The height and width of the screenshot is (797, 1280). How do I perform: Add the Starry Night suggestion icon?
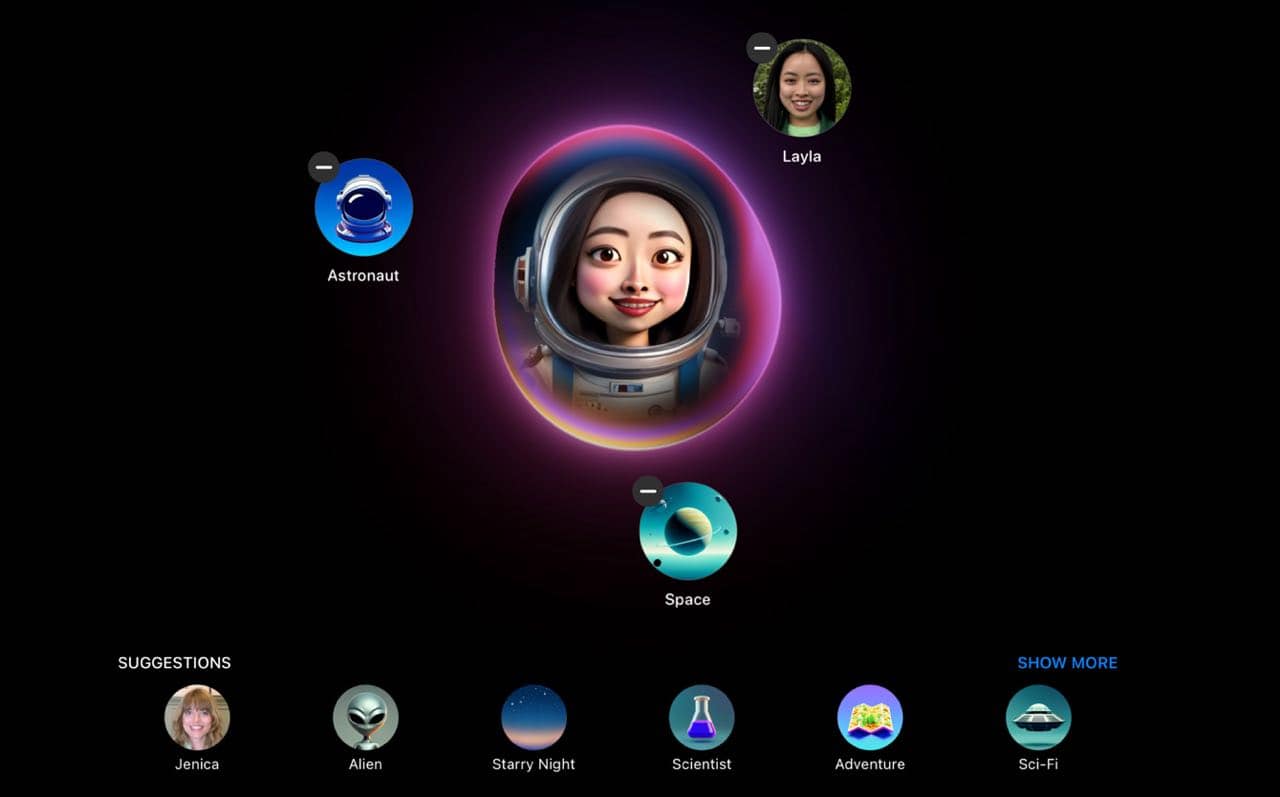click(x=533, y=717)
